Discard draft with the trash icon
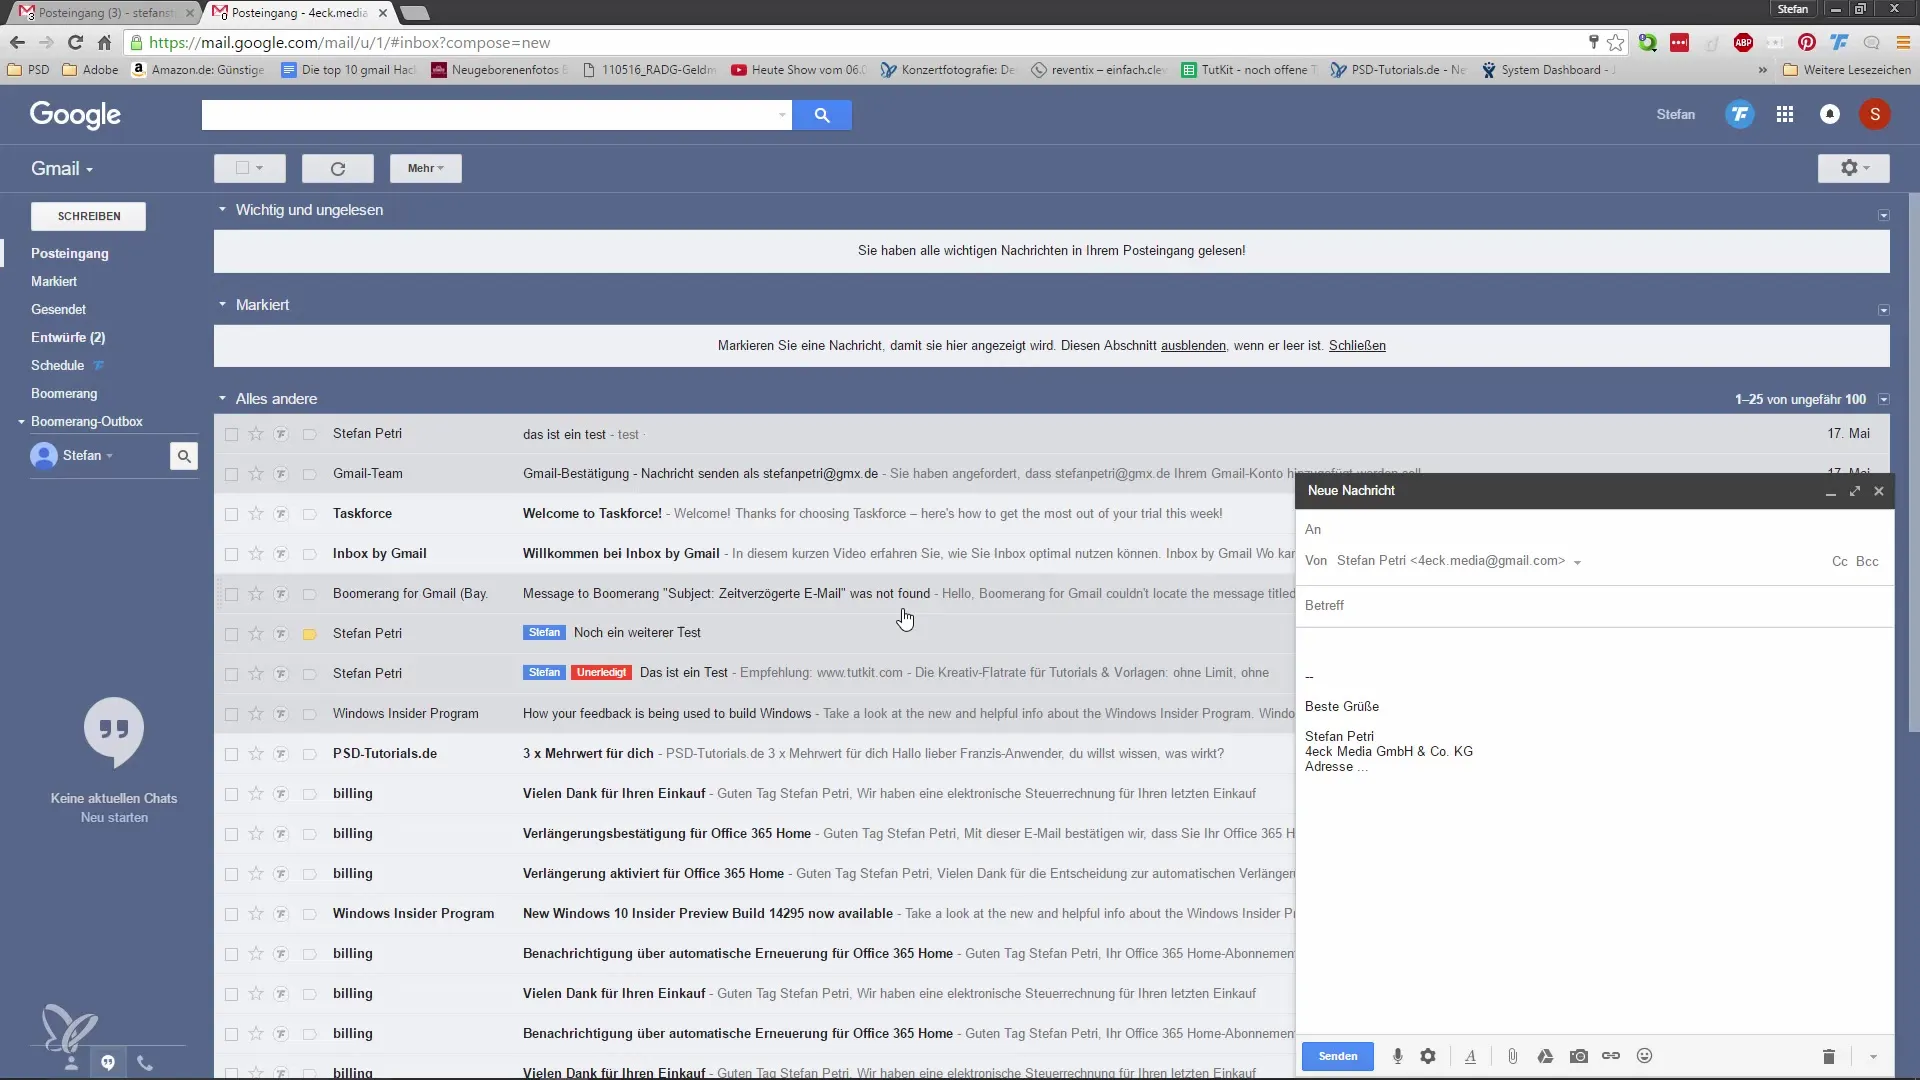The width and height of the screenshot is (1920, 1080). click(1829, 1056)
